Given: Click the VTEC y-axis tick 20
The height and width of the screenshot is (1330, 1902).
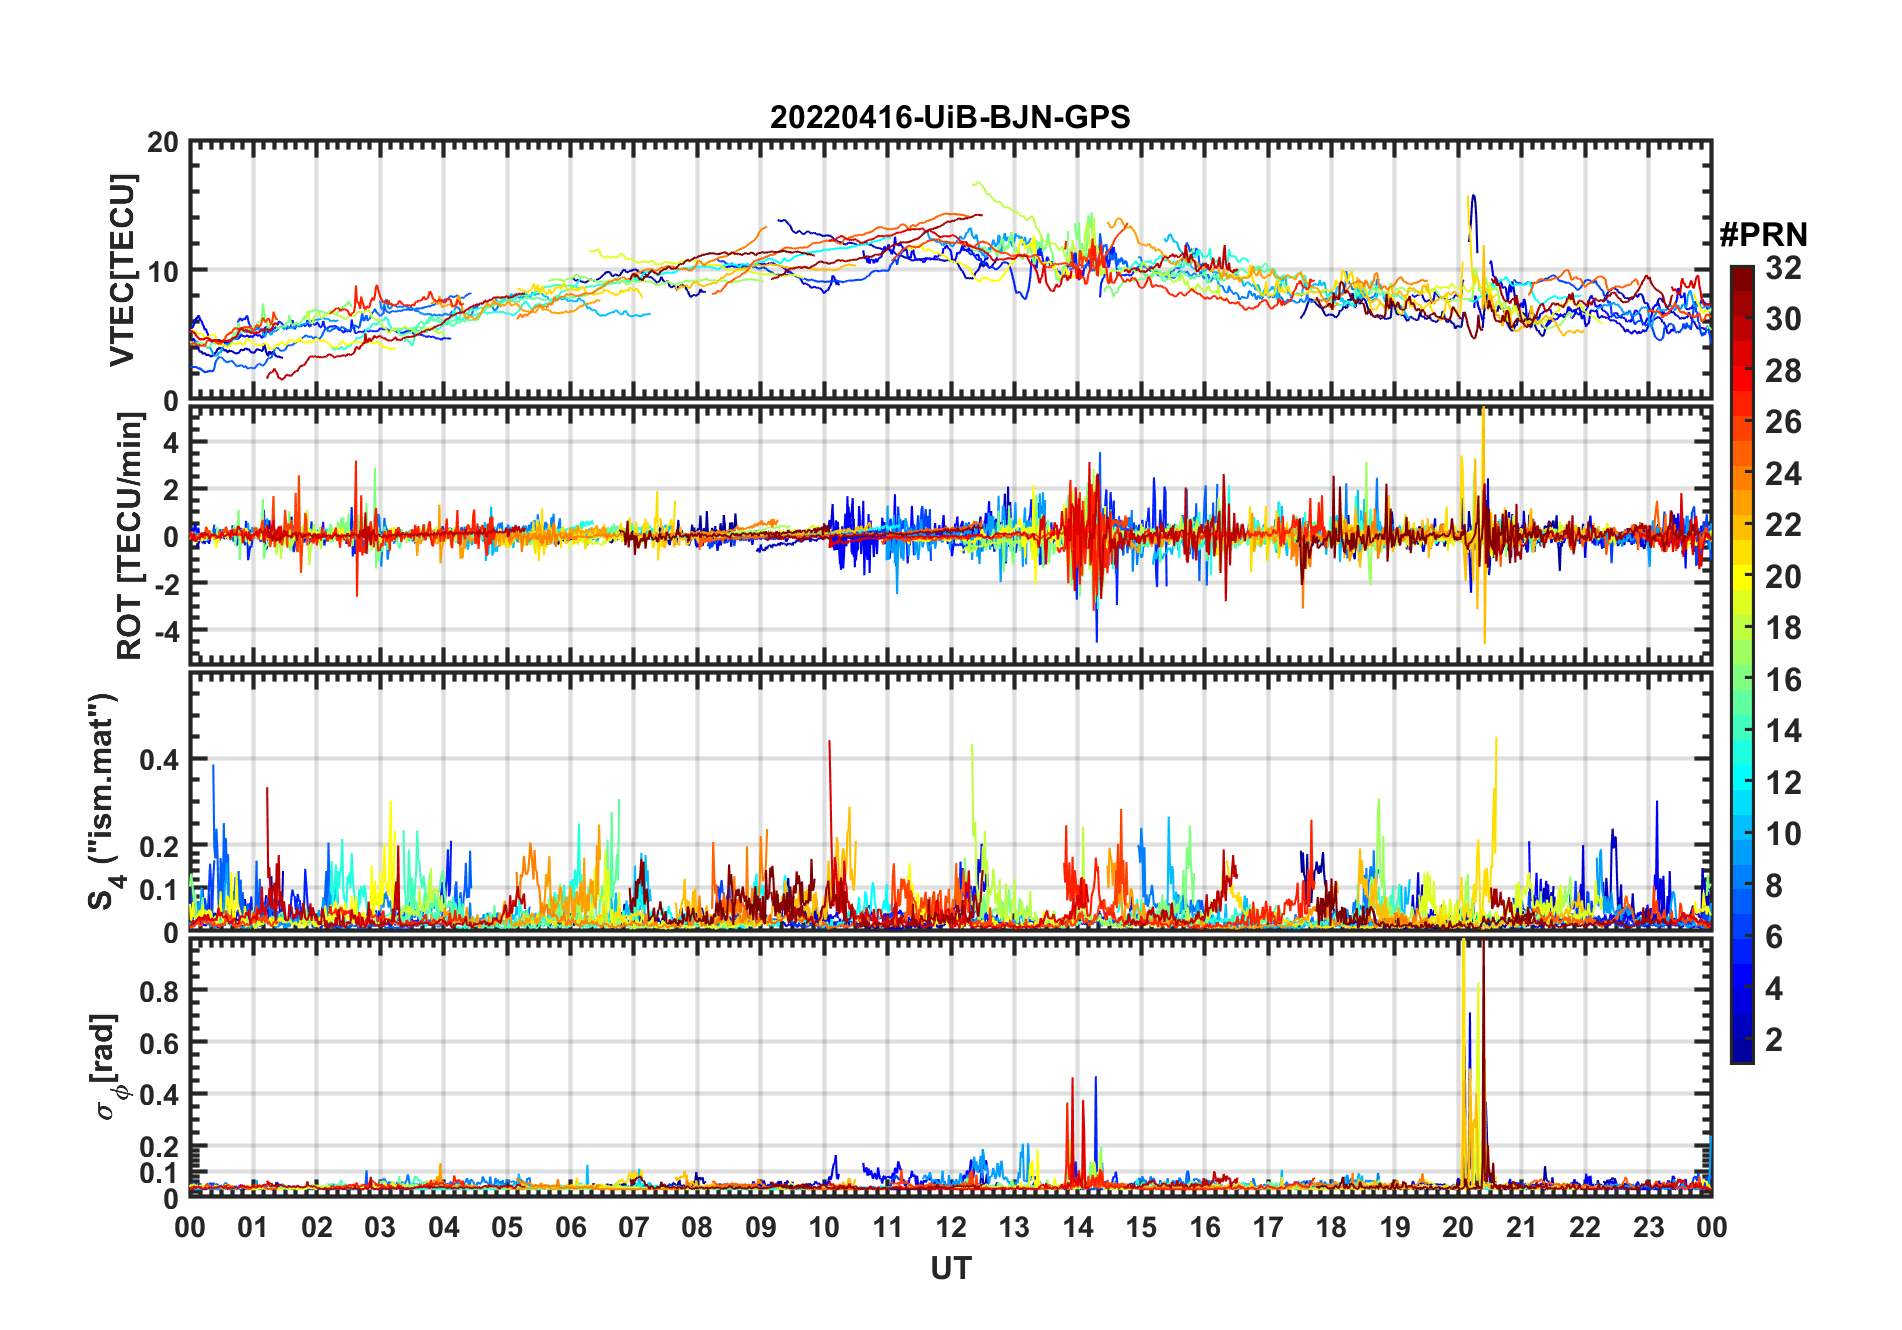Looking at the screenshot, I should coord(163,143).
